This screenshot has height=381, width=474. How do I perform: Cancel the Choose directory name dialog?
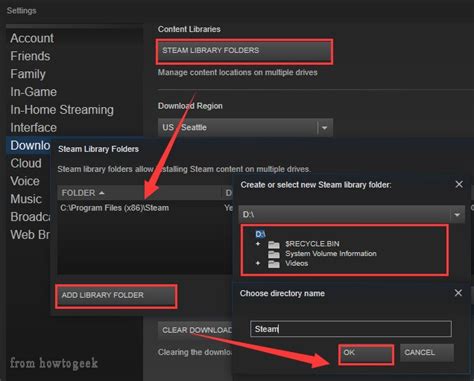coord(427,353)
